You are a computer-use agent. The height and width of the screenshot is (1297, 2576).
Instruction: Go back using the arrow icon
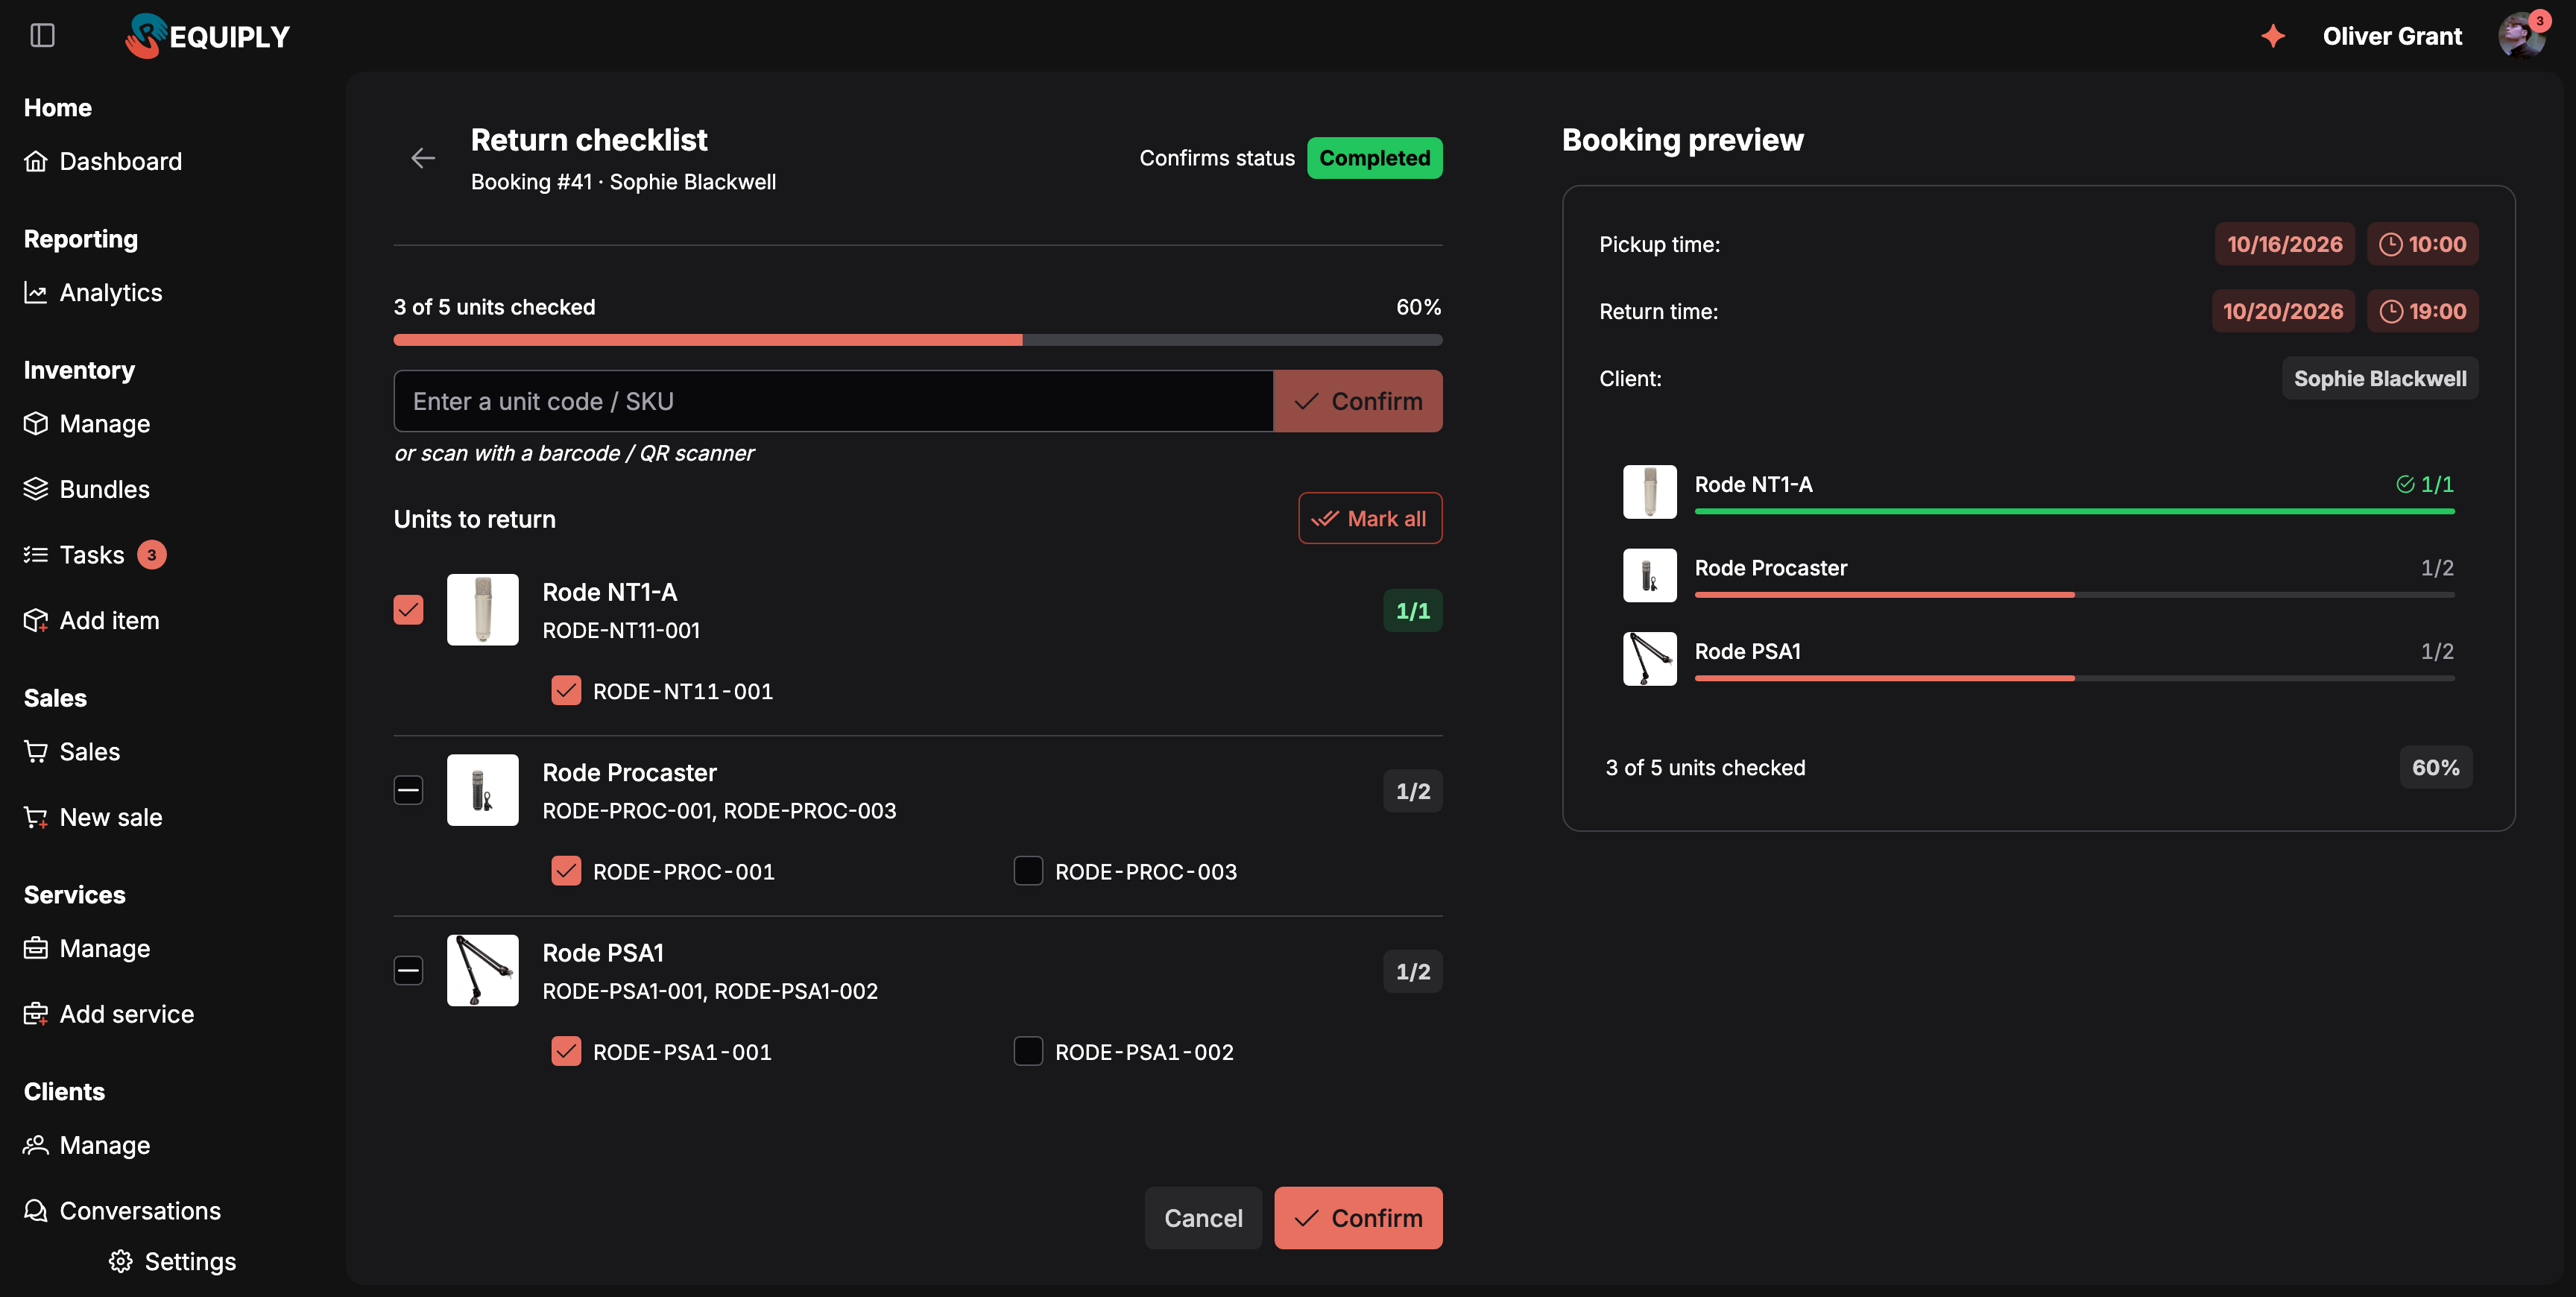[x=423, y=158]
